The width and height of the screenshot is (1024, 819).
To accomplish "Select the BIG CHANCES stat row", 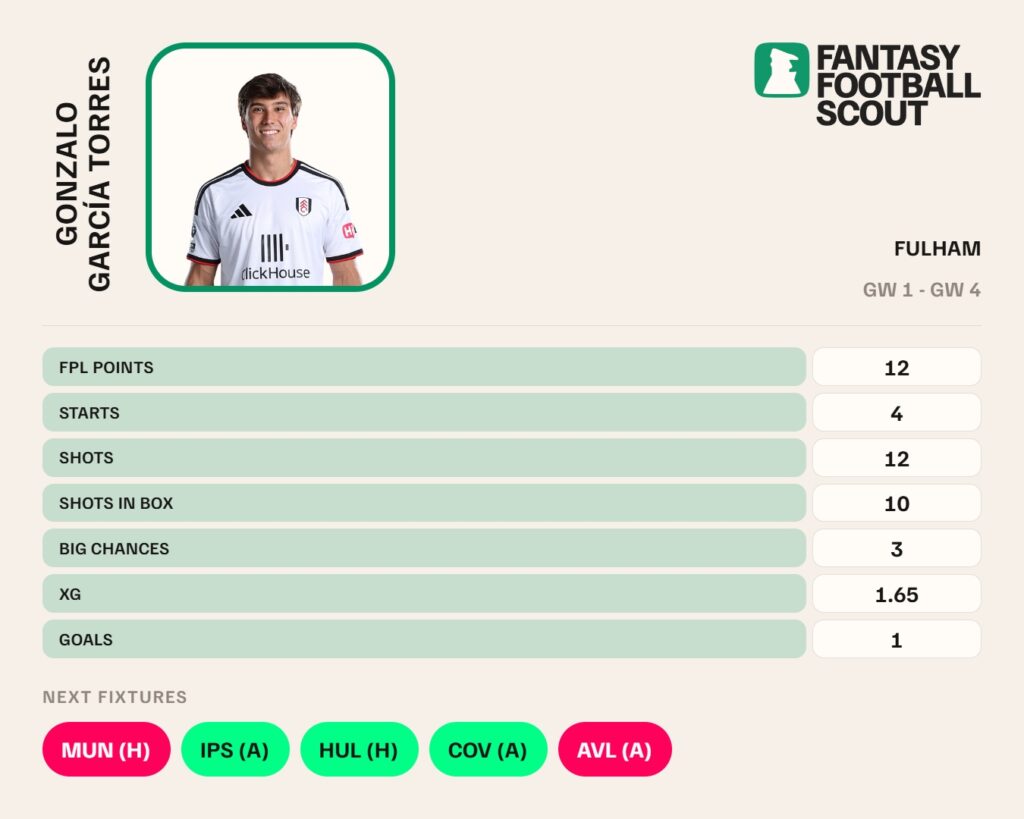I will tap(511, 548).
